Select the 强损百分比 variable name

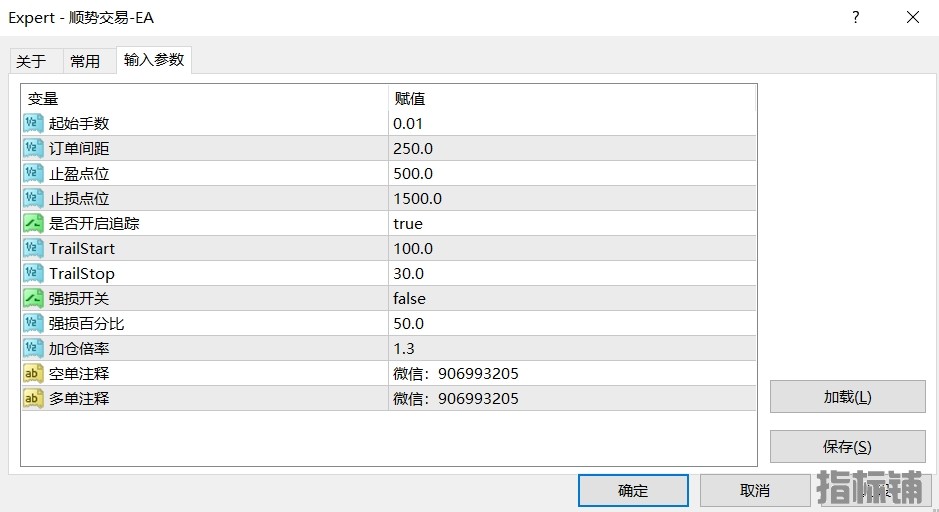coord(86,323)
